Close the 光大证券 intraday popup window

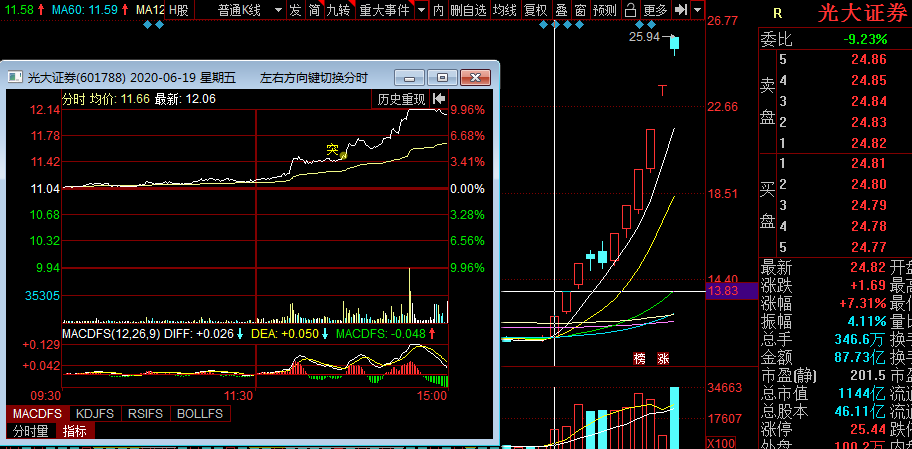[475, 77]
